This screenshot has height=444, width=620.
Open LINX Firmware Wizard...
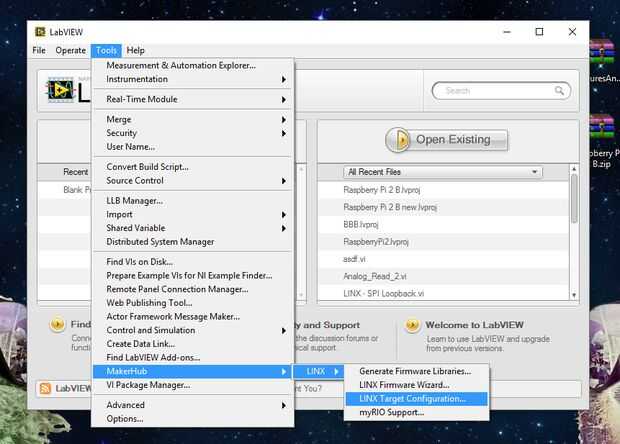[x=416, y=385]
